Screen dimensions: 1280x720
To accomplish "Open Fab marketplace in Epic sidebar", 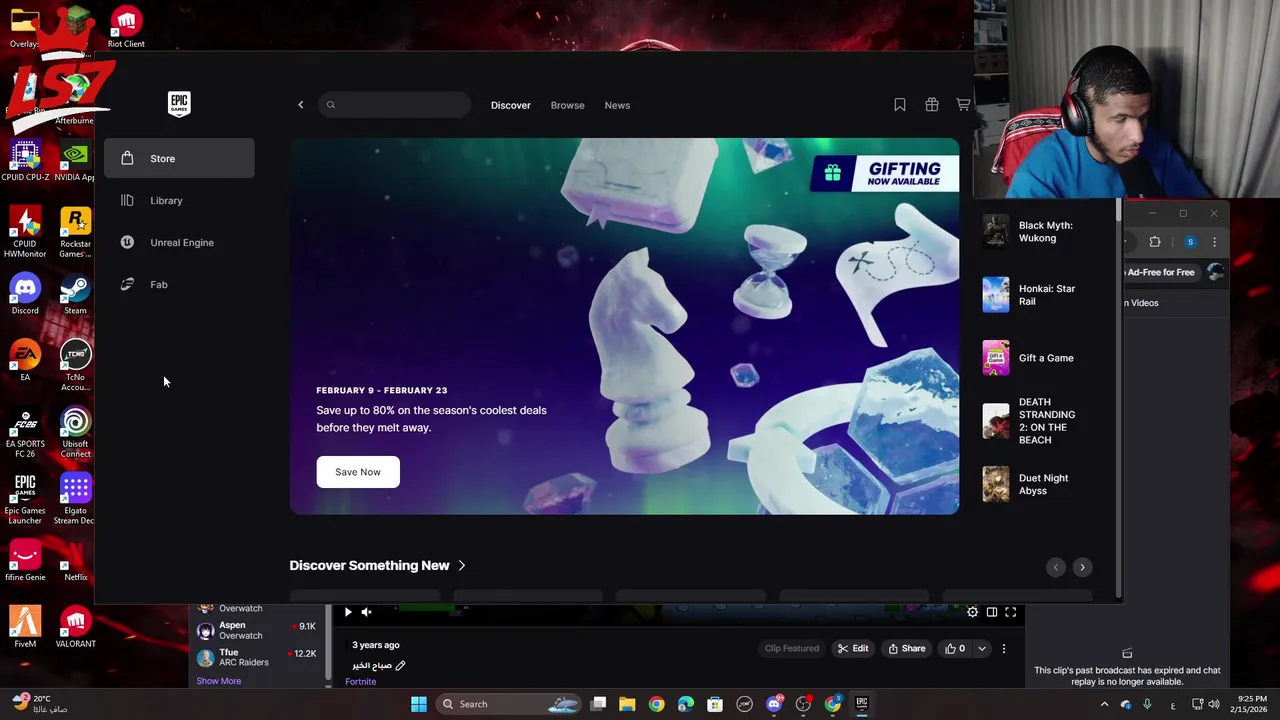I will point(179,284).
